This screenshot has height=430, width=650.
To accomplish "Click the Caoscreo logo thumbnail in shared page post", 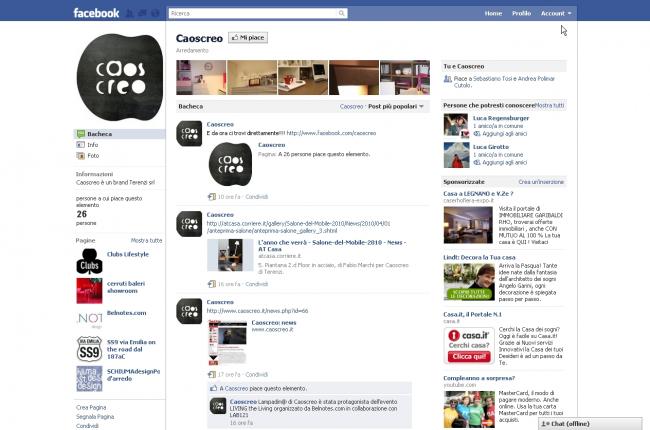I will (x=230, y=164).
